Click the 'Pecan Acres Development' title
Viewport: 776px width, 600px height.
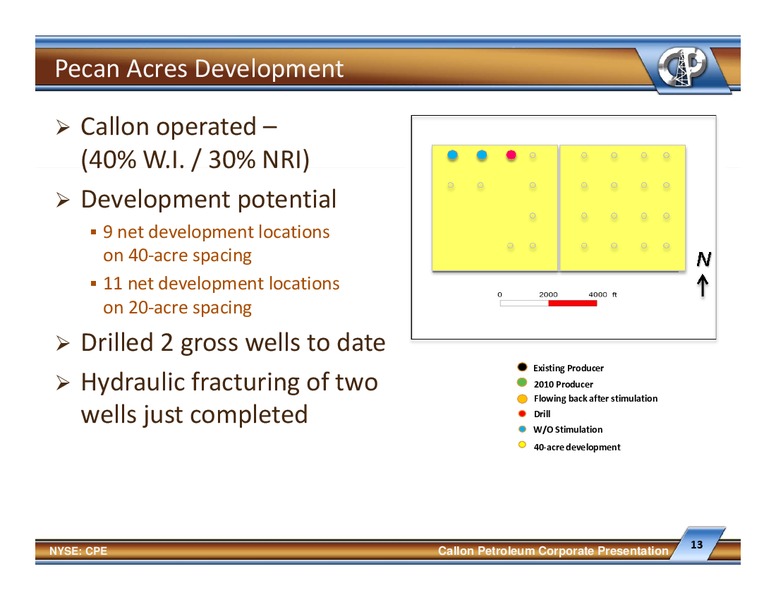pyautogui.click(x=199, y=68)
